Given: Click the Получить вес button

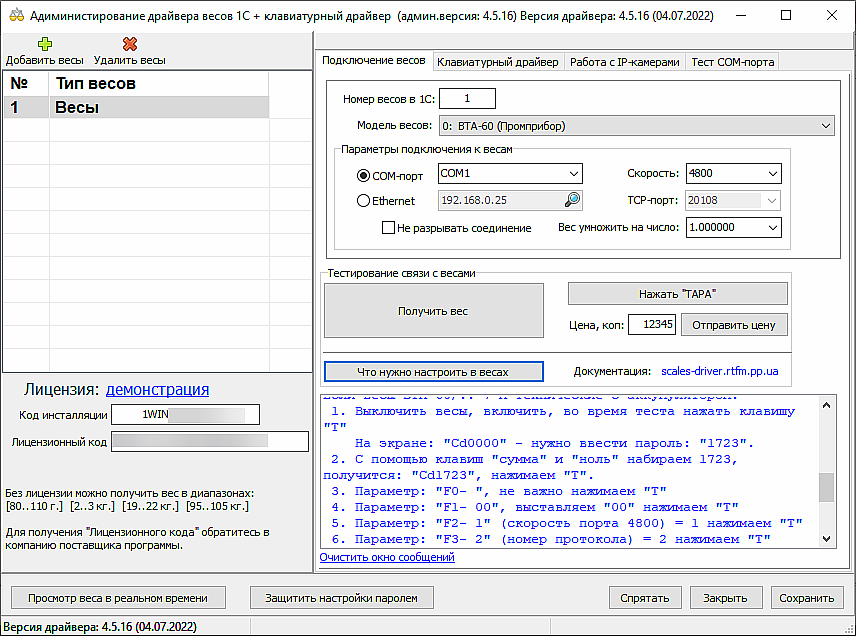Looking at the screenshot, I should [x=433, y=311].
